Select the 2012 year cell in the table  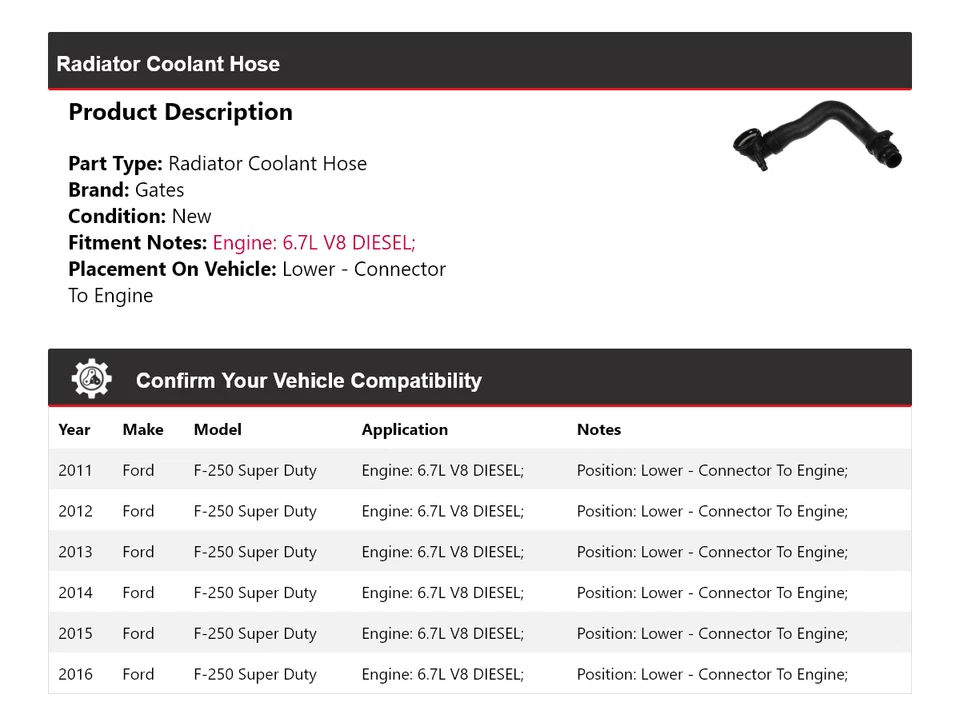point(75,512)
